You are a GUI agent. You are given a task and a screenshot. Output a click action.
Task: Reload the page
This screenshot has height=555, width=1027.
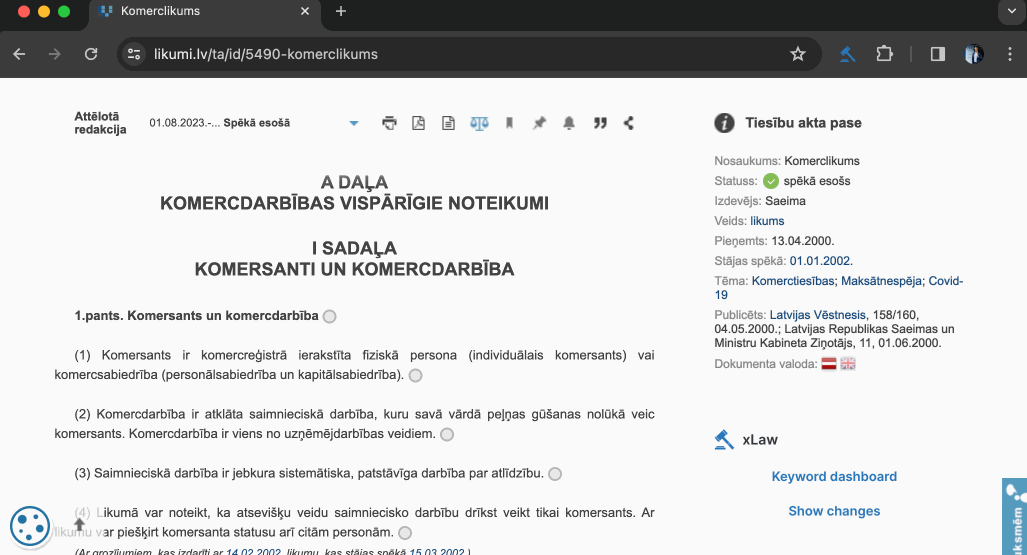point(91,54)
